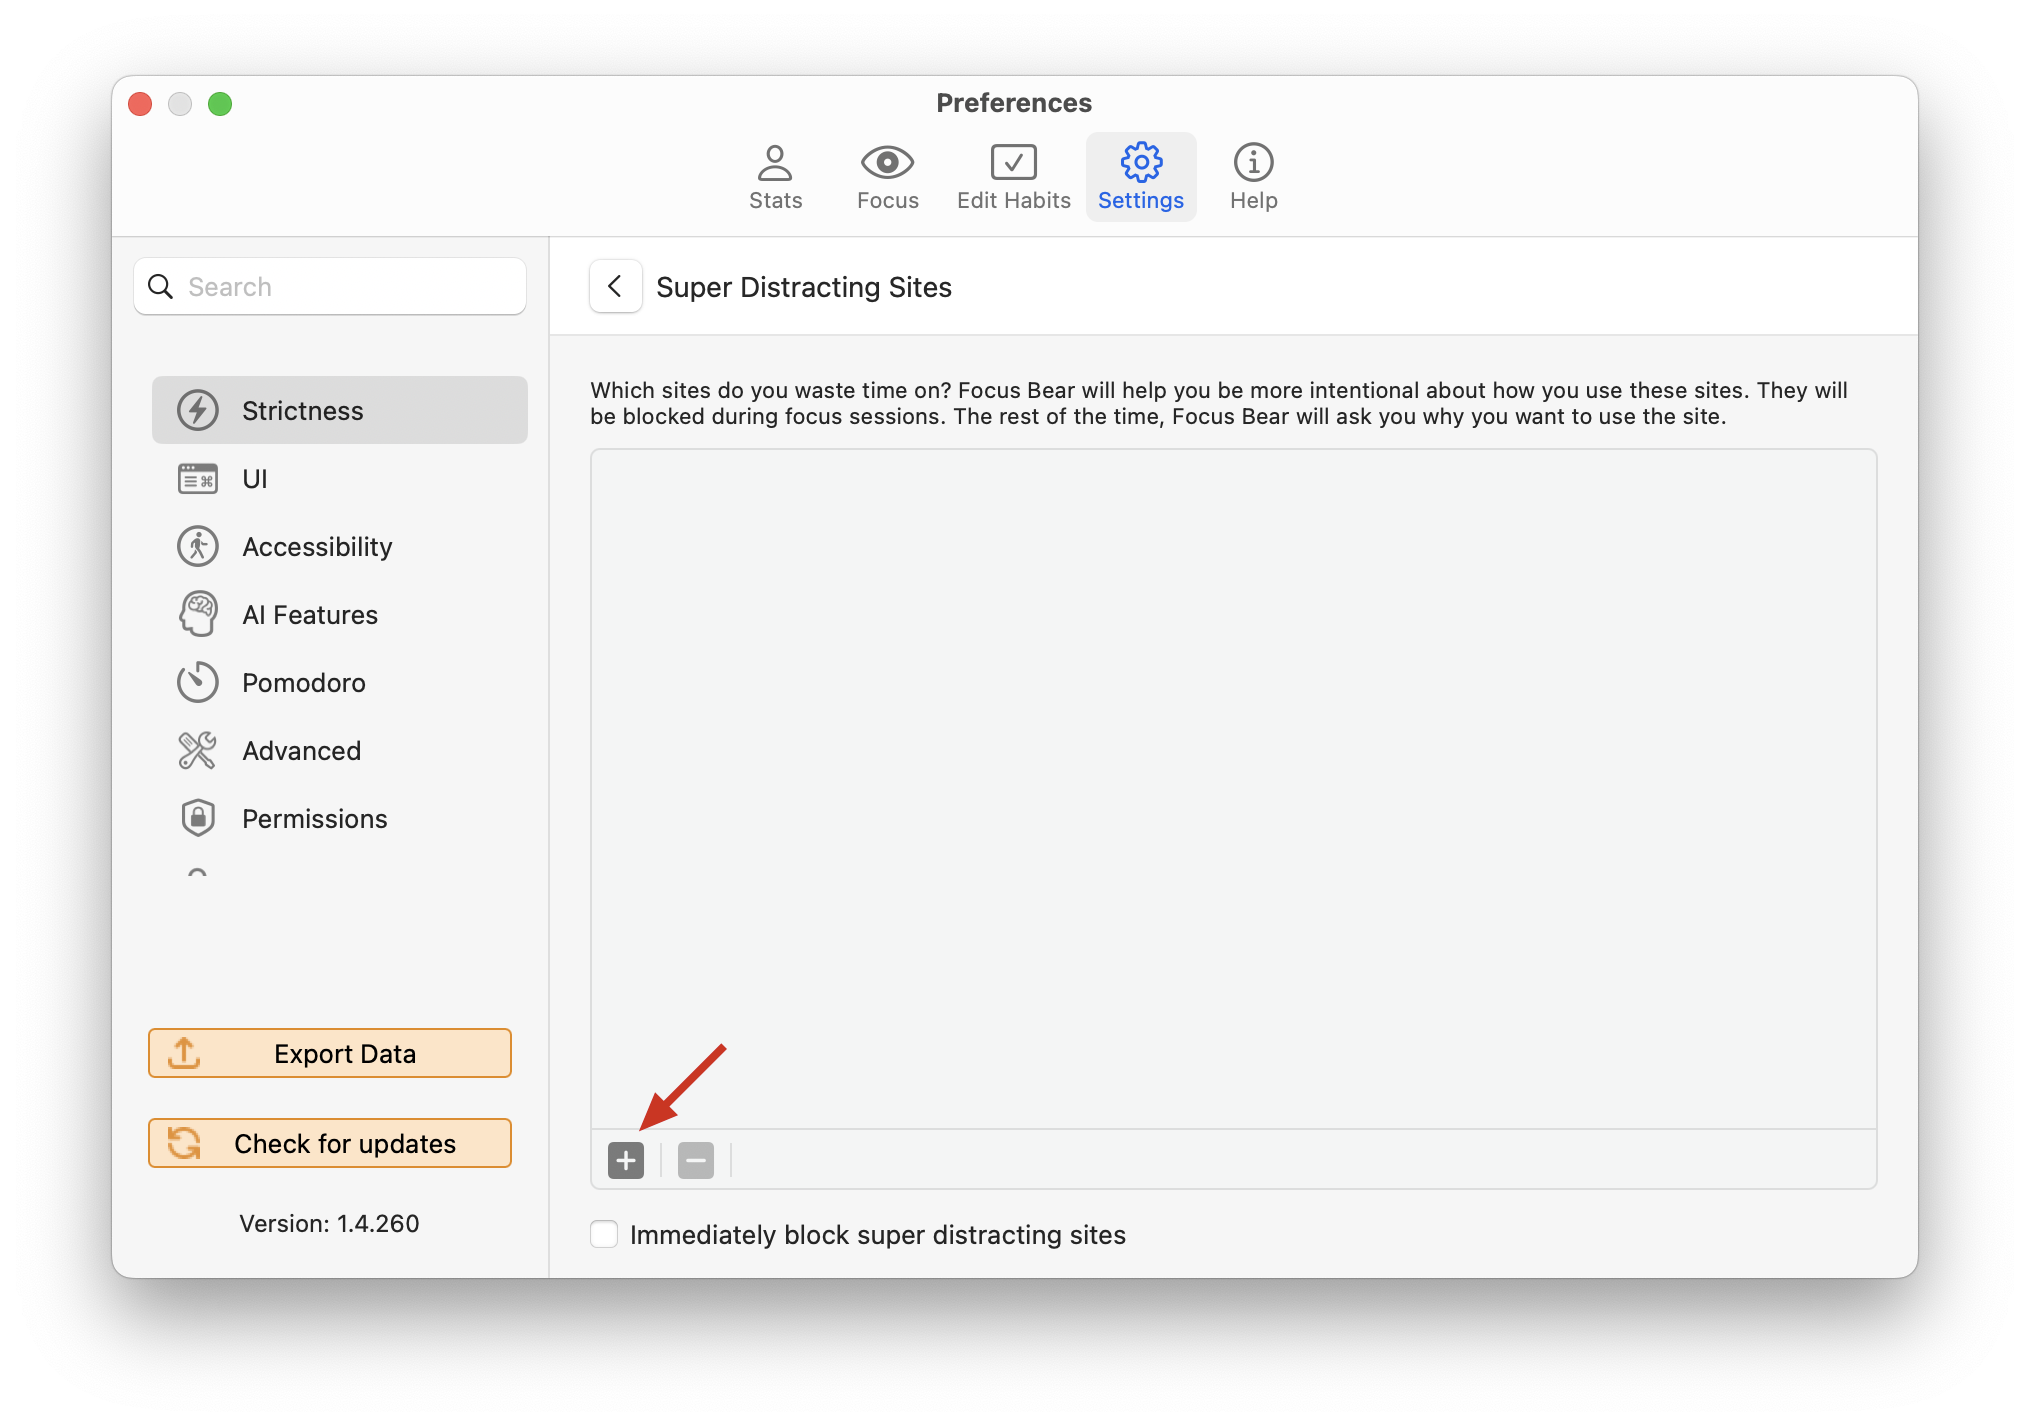Image resolution: width=2030 pixels, height=1426 pixels.
Task: Open the Help tab
Action: (1253, 177)
